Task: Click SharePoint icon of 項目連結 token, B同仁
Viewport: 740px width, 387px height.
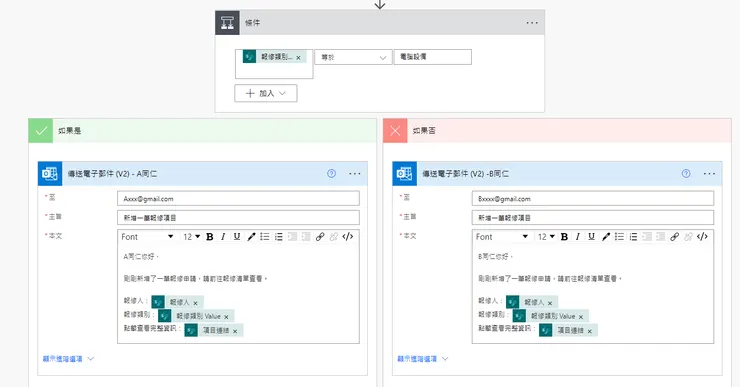Action: [x=546, y=330]
